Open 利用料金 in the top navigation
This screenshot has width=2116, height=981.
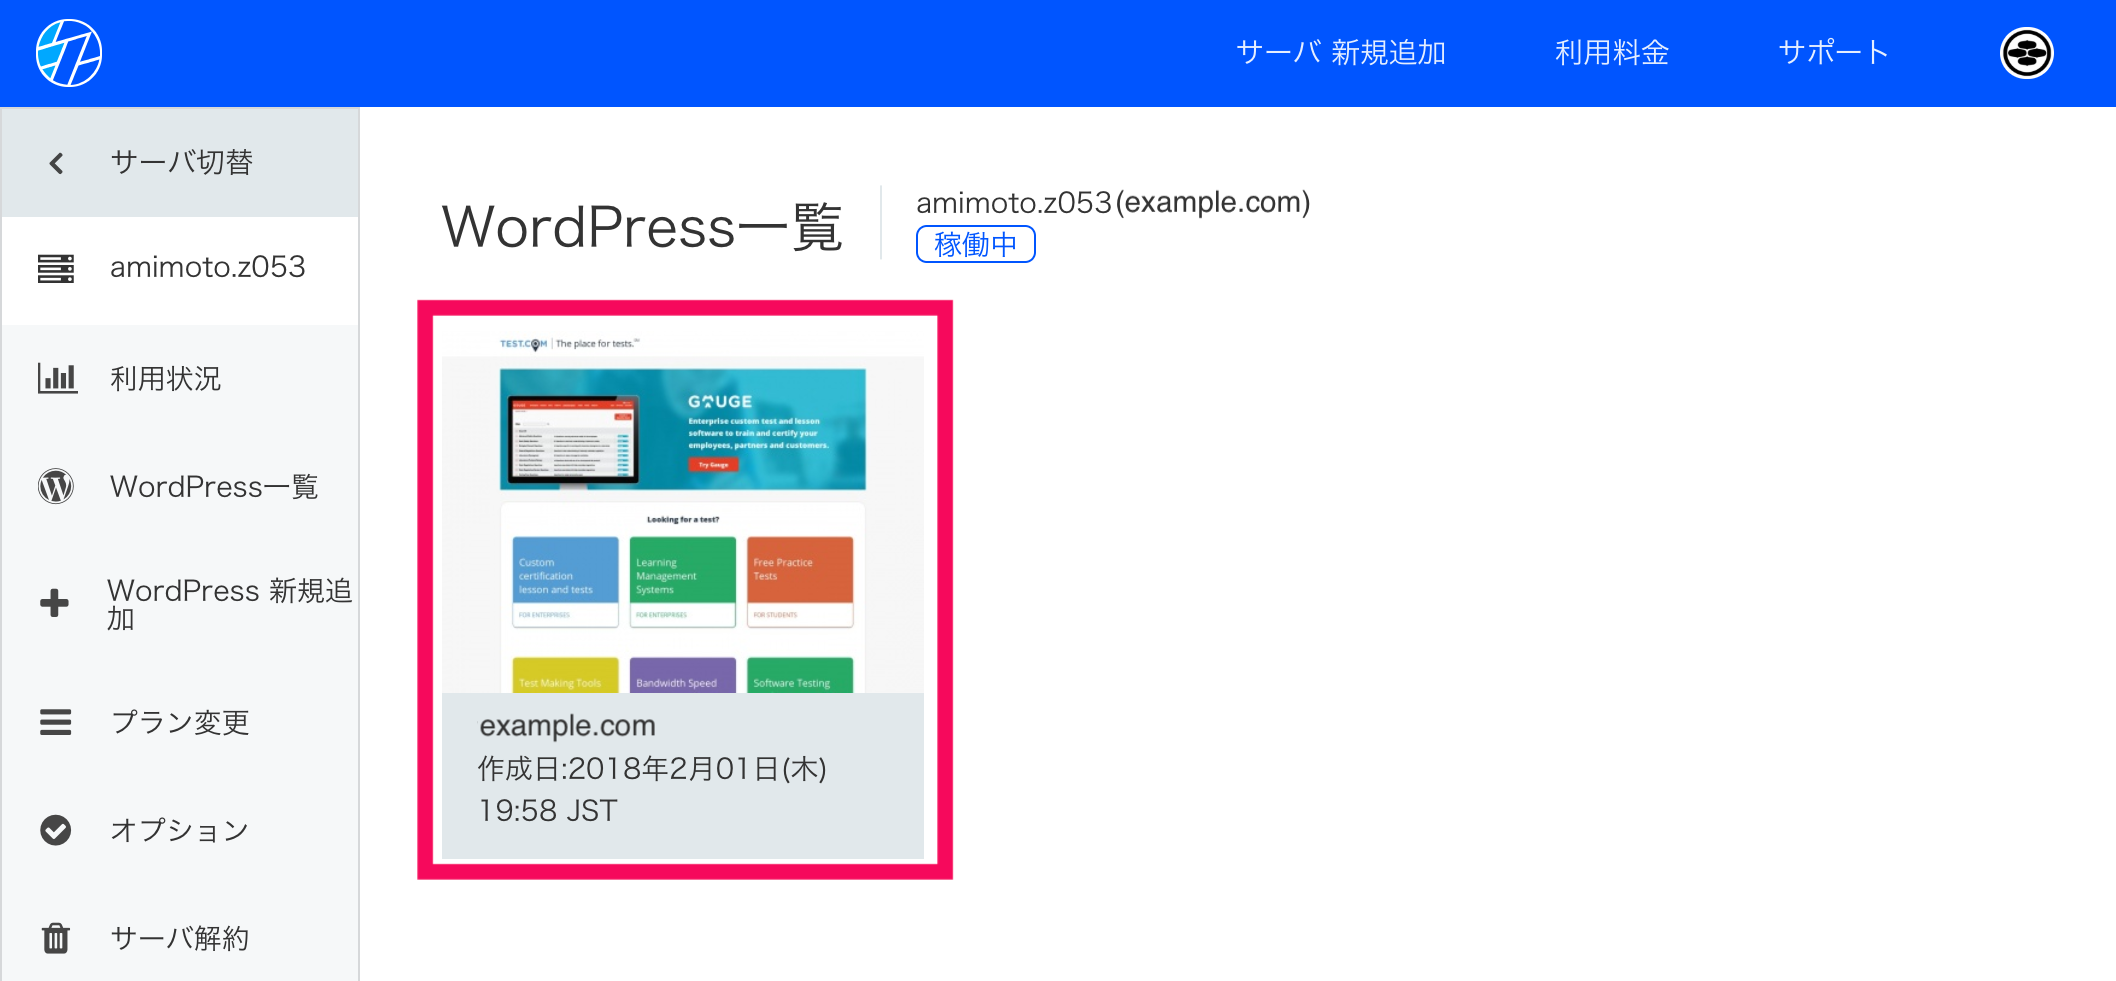click(1612, 53)
